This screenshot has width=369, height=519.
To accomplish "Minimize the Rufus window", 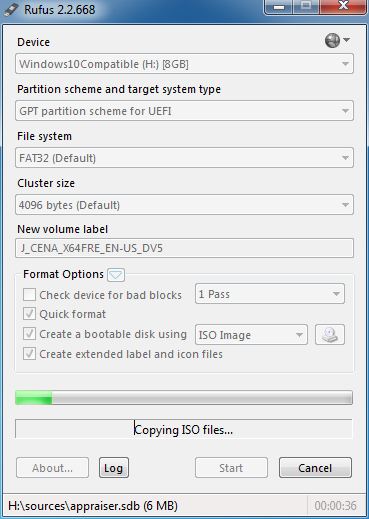I will (x=279, y=7).
